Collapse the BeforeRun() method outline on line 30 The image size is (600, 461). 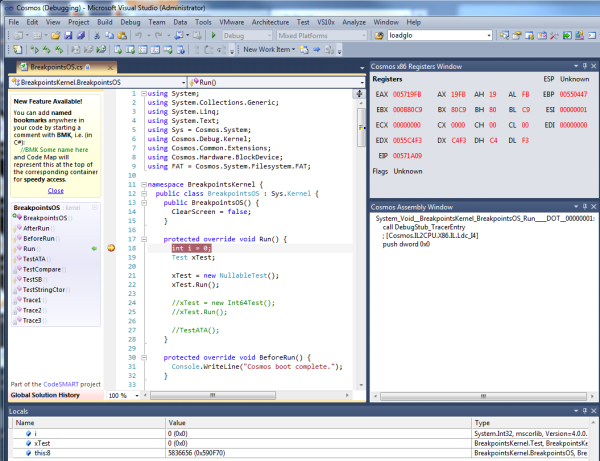pos(144,358)
